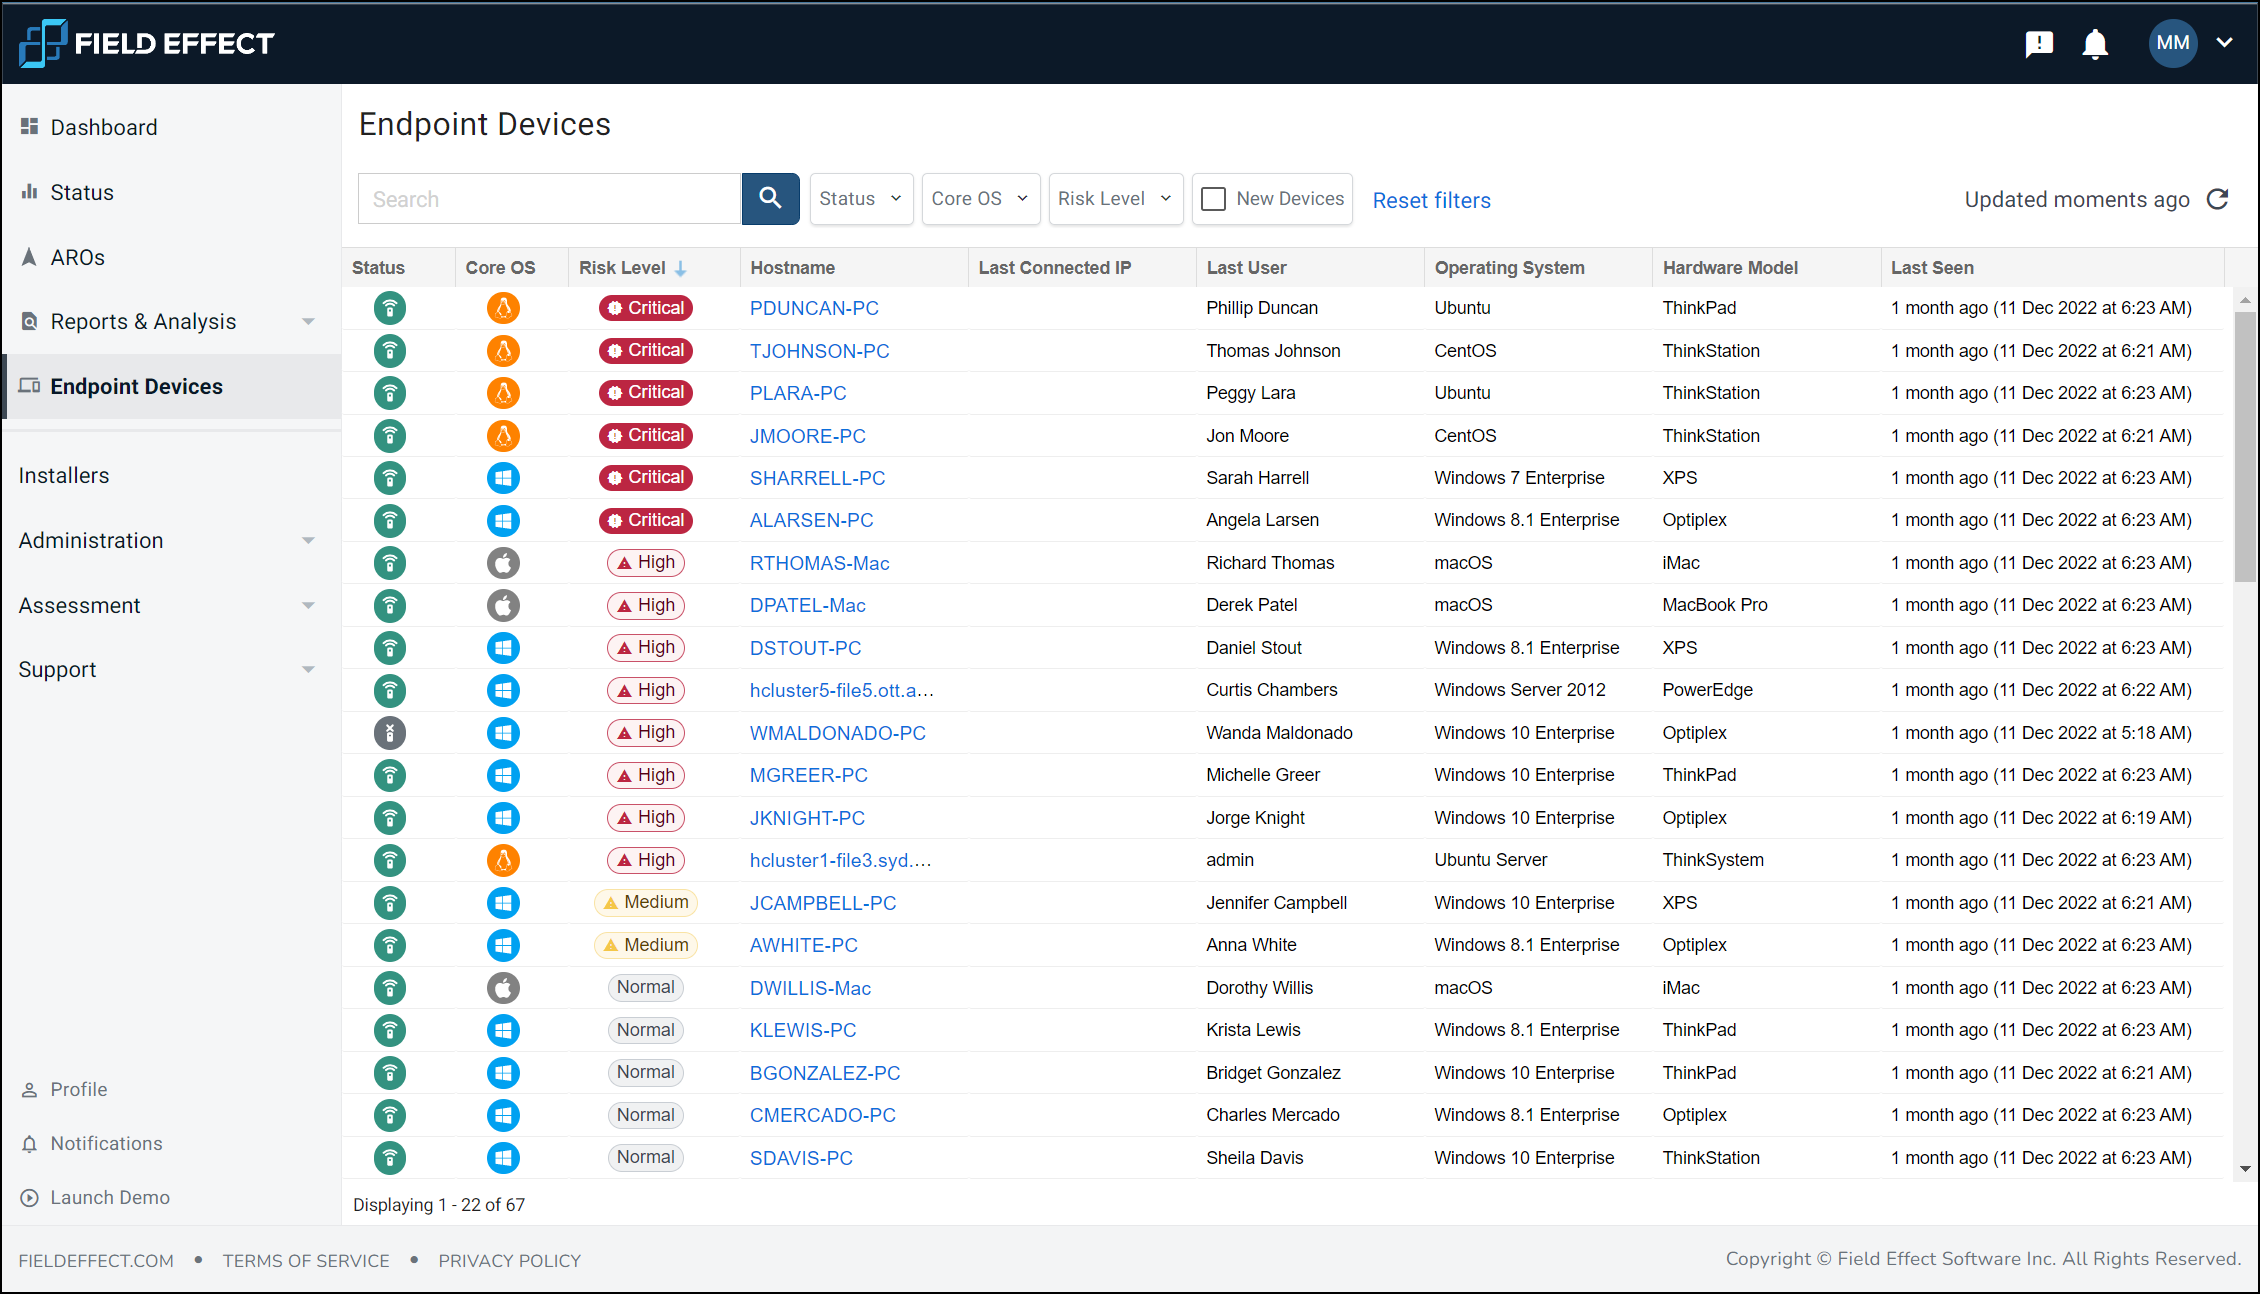The image size is (2260, 1294).
Task: Click the refresh icon beside Updated moments ago
Action: [x=2217, y=199]
